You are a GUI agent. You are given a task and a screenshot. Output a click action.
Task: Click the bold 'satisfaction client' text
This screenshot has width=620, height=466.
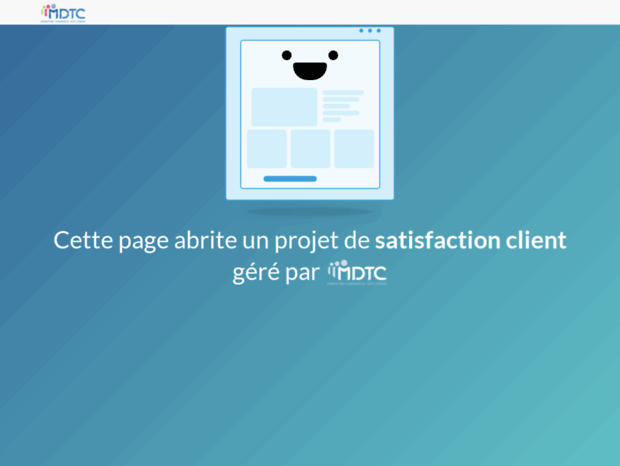coord(470,241)
